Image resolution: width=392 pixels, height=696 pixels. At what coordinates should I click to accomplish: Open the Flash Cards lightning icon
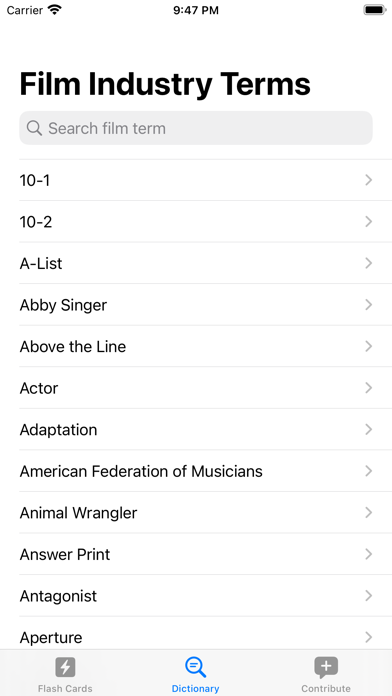(65, 667)
